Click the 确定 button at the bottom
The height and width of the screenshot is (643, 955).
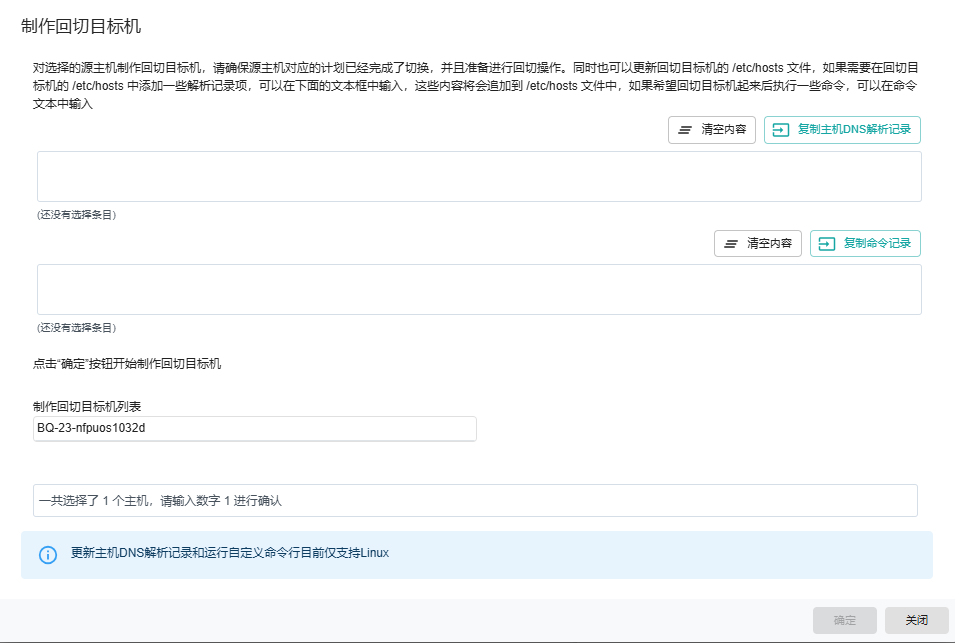pyautogui.click(x=844, y=620)
